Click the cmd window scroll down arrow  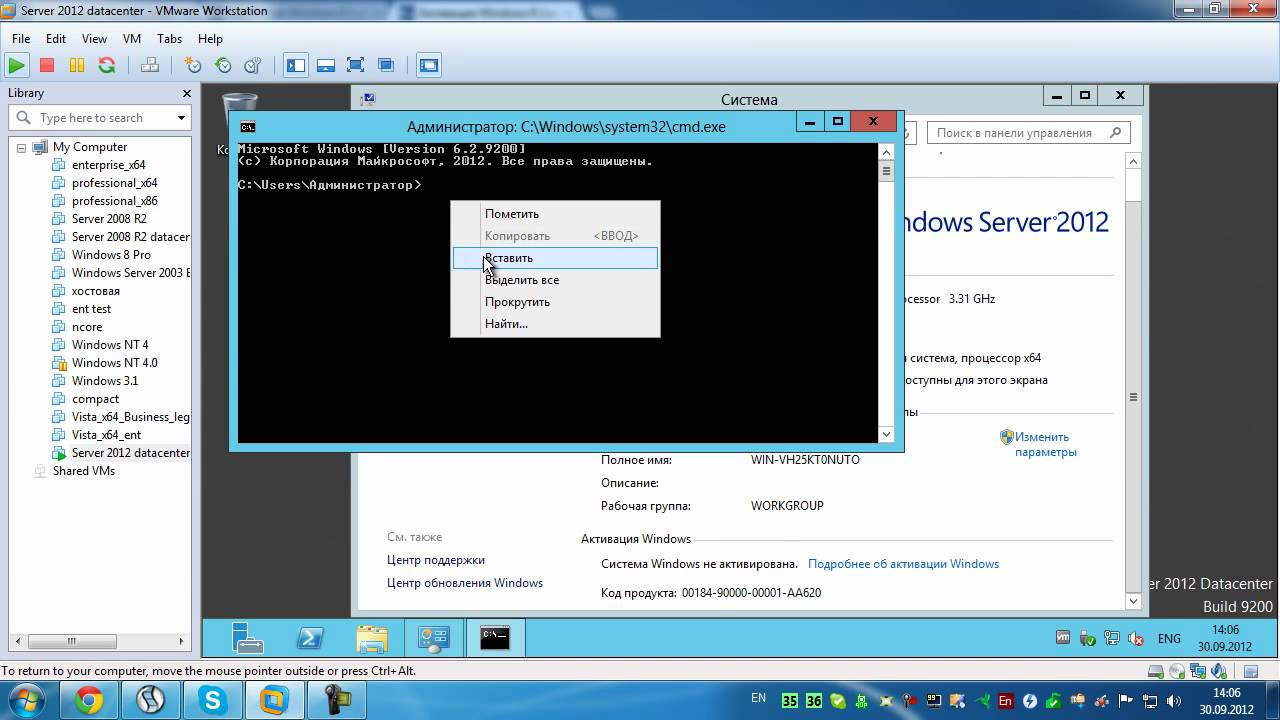click(886, 435)
